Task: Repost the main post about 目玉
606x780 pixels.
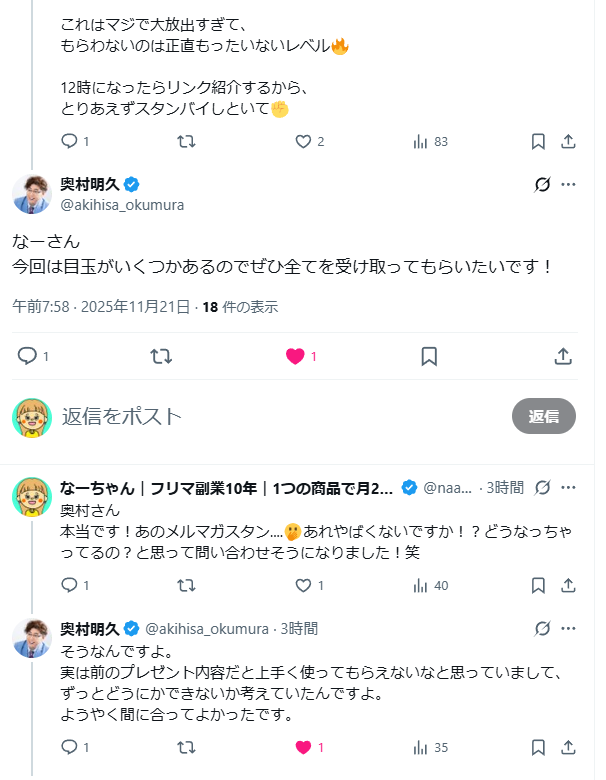Action: (161, 356)
